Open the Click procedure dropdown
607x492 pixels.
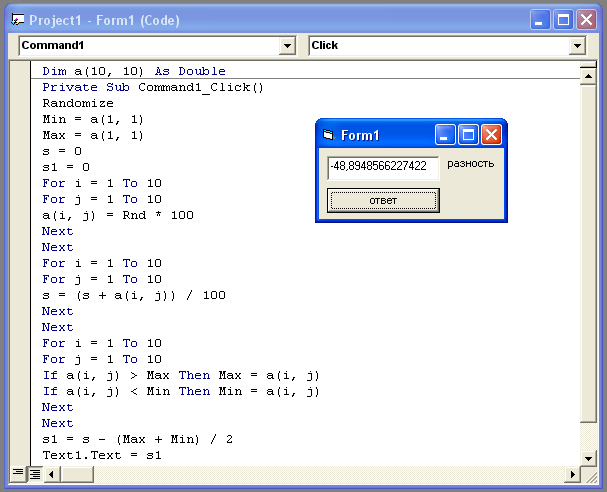[577, 46]
